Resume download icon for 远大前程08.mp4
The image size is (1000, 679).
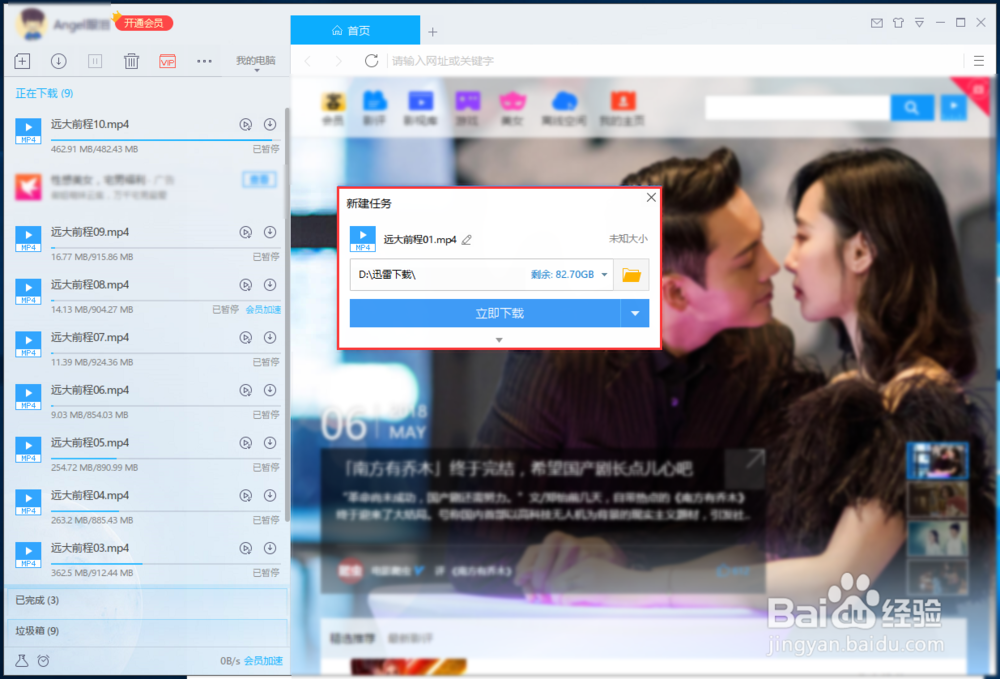click(270, 285)
